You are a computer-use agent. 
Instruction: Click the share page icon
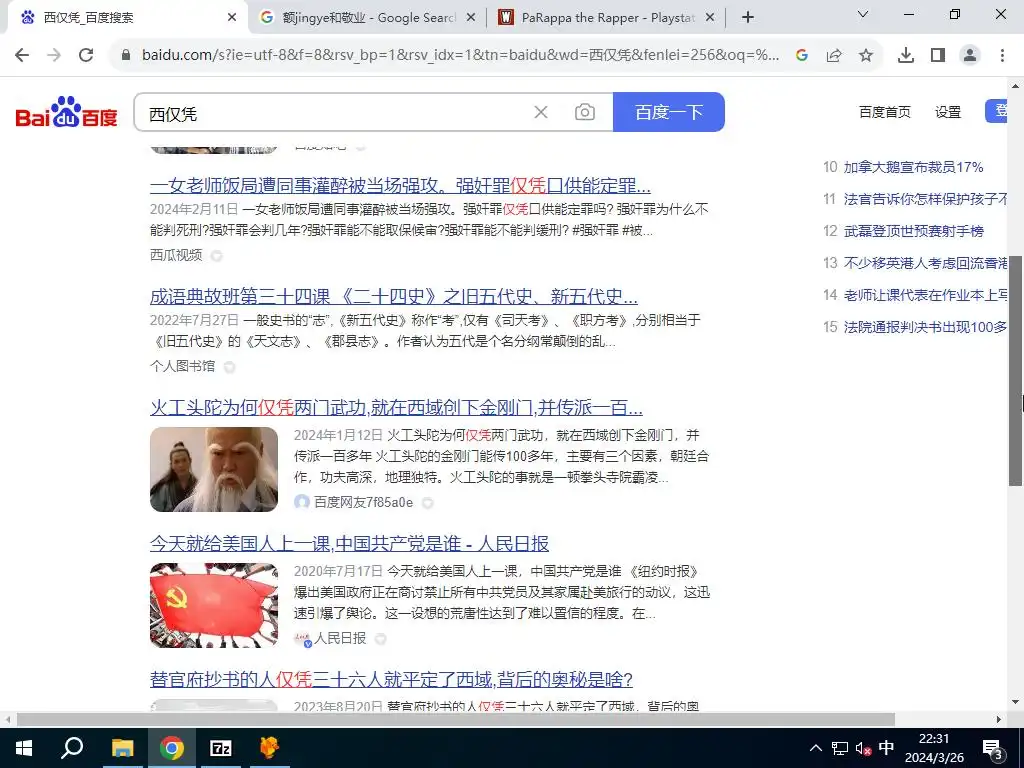(834, 56)
